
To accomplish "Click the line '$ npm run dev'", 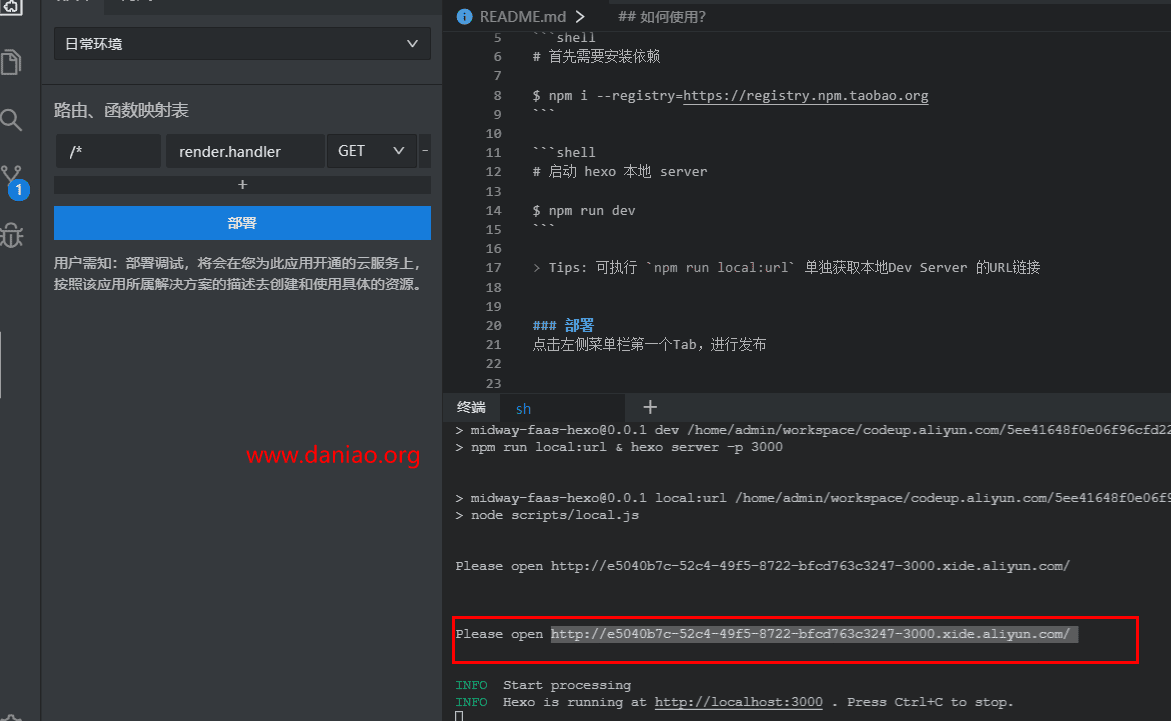I will (584, 211).
